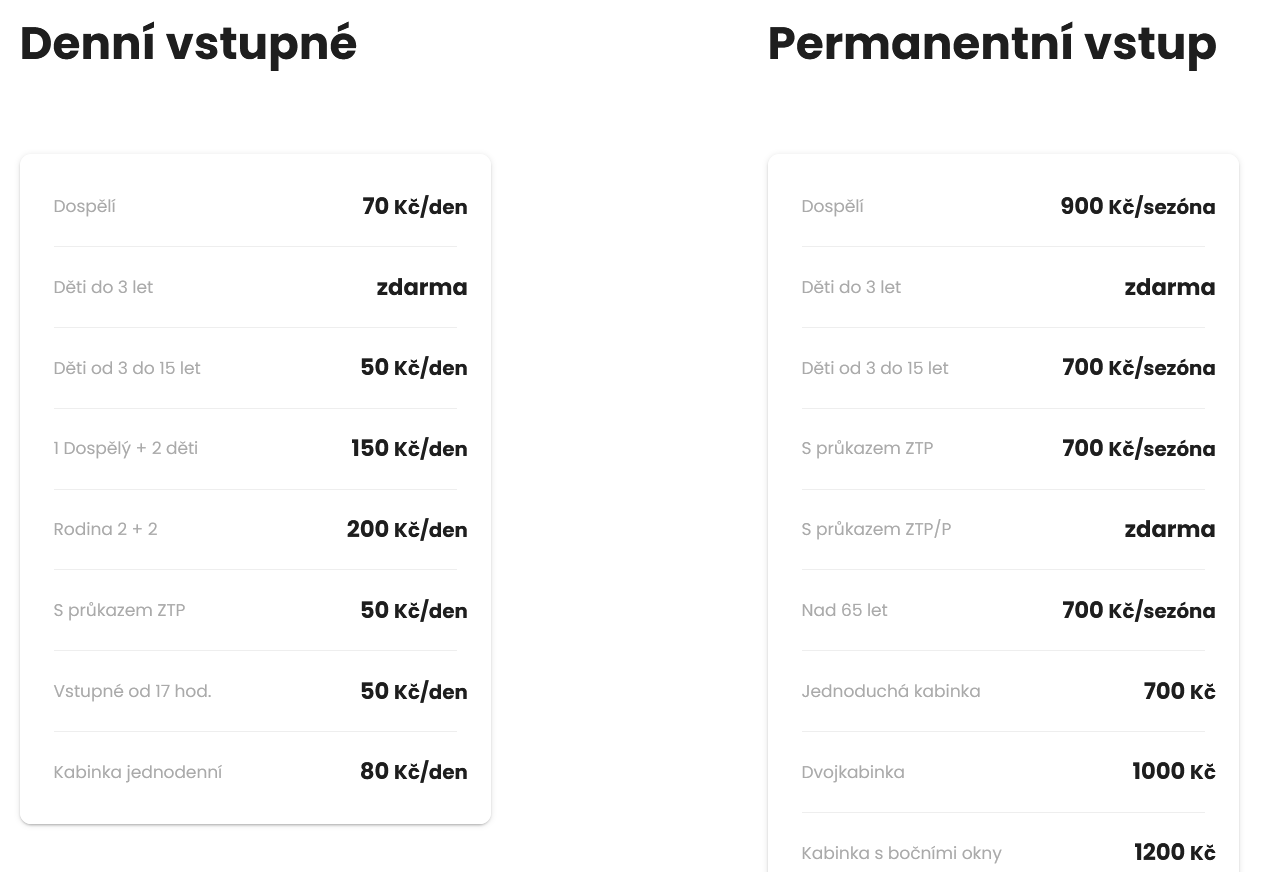Screen dimensions: 1267x872
Task: Click the "S průkazem ZTP/P" label
Action: [x=876, y=529]
